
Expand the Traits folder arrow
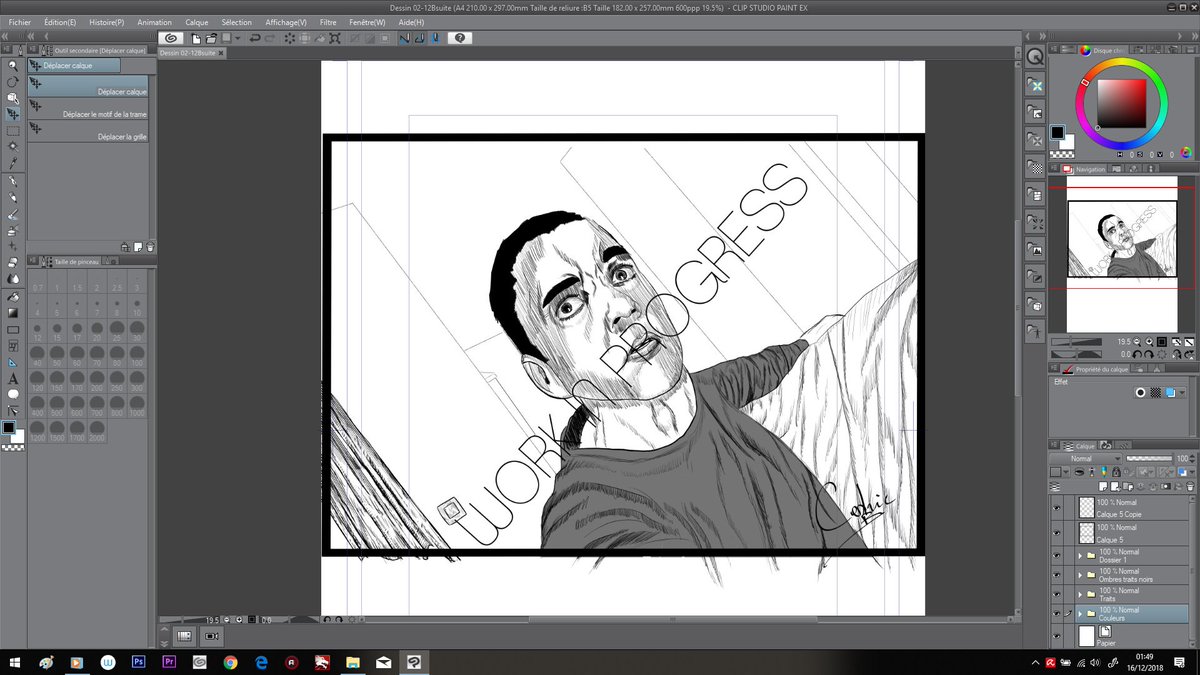[x=1080, y=594]
